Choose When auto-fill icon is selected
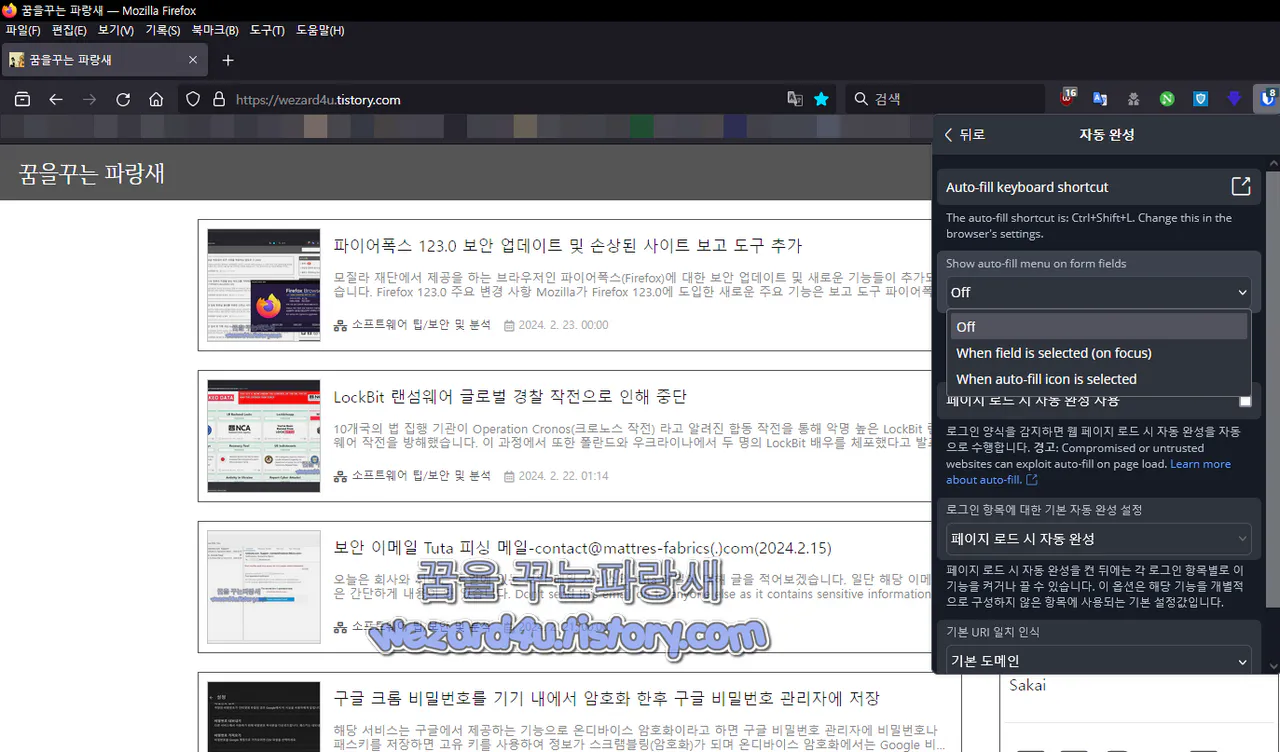Image resolution: width=1280 pixels, height=752 pixels. [x=1099, y=379]
